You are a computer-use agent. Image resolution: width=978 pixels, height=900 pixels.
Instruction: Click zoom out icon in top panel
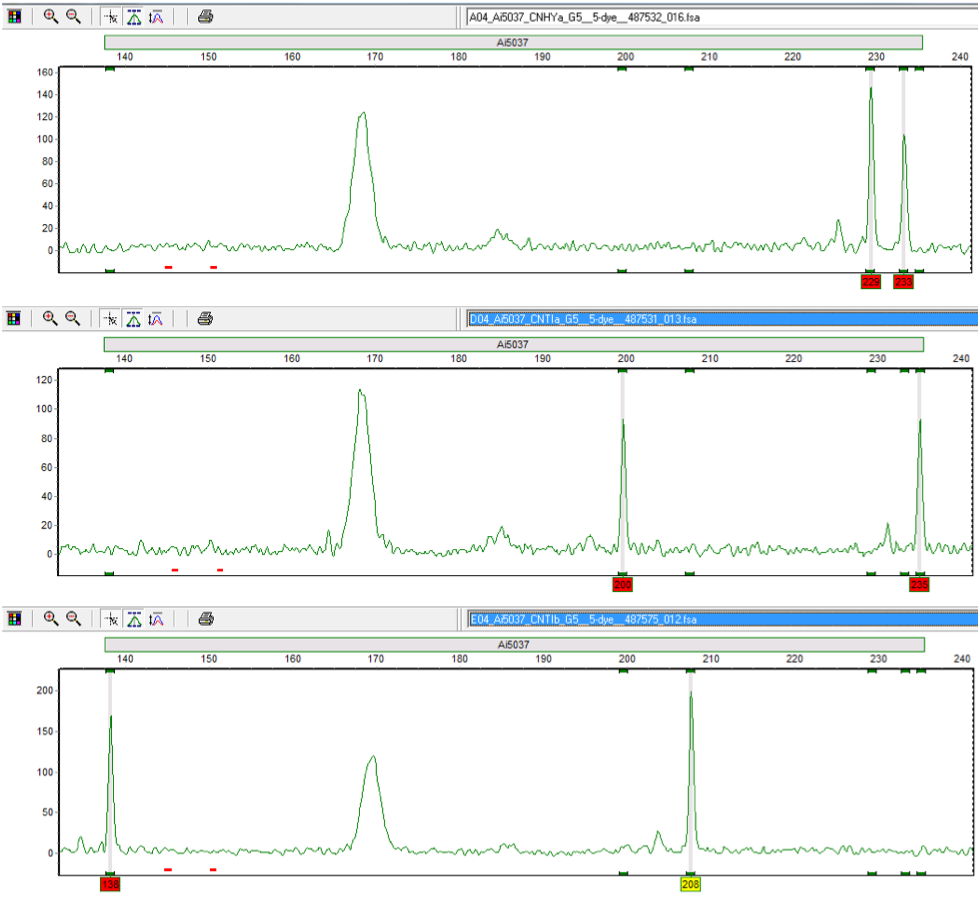pos(73,17)
